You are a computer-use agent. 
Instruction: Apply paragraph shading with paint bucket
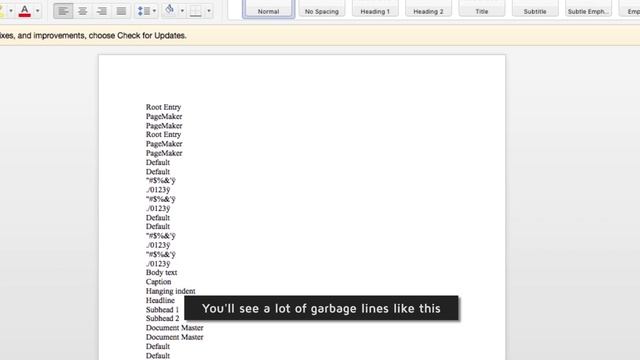click(170, 10)
